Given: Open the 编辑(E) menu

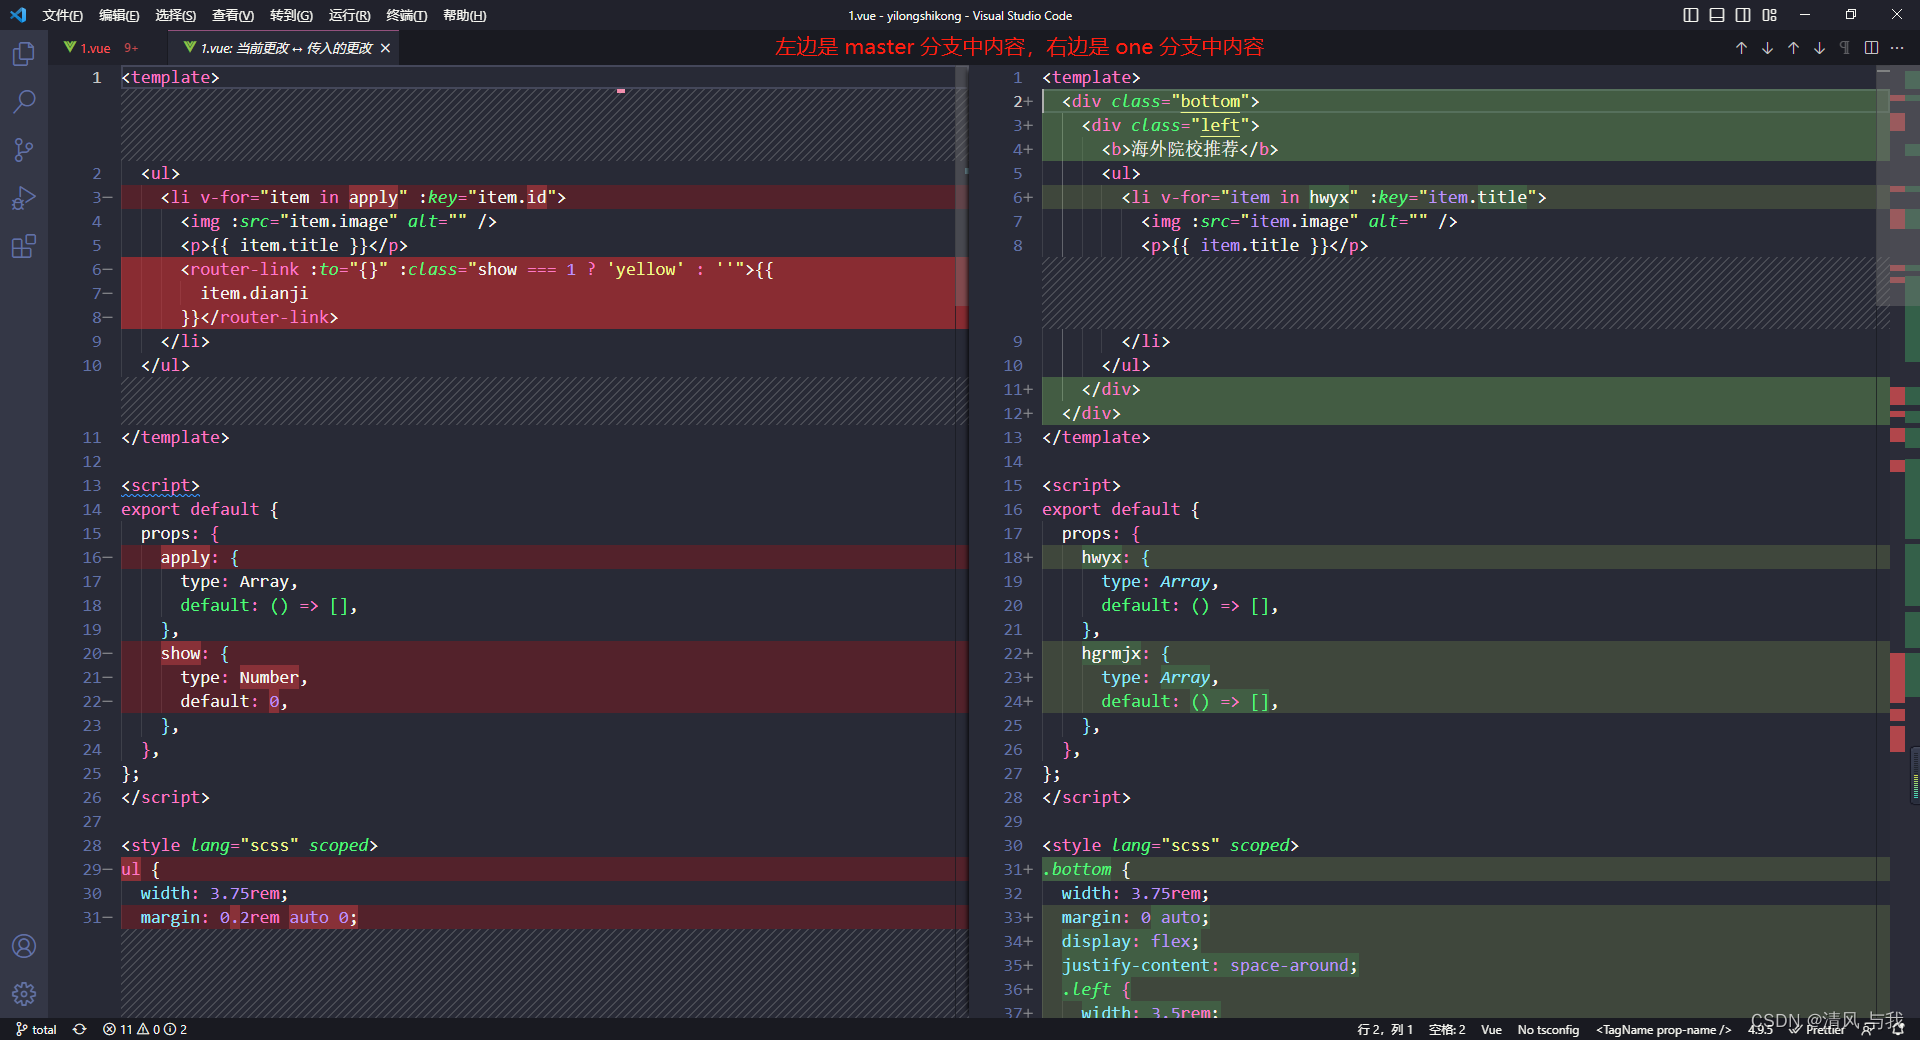Looking at the screenshot, I should tap(119, 15).
